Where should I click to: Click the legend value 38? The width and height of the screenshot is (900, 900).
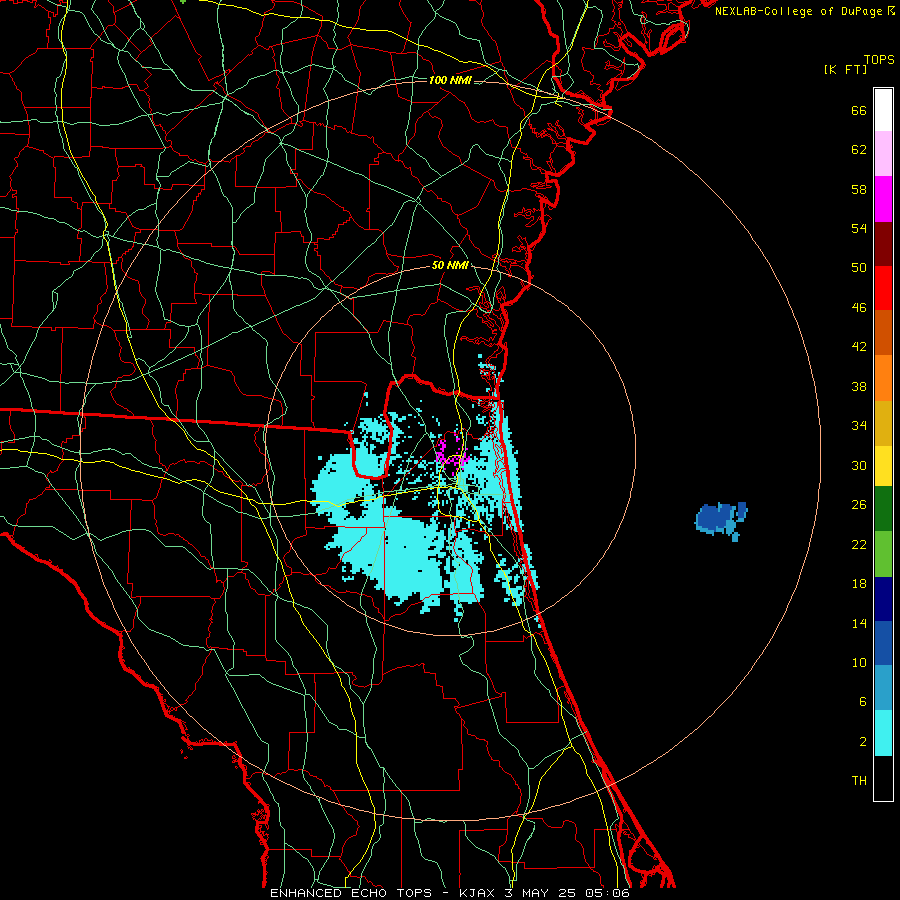click(859, 386)
